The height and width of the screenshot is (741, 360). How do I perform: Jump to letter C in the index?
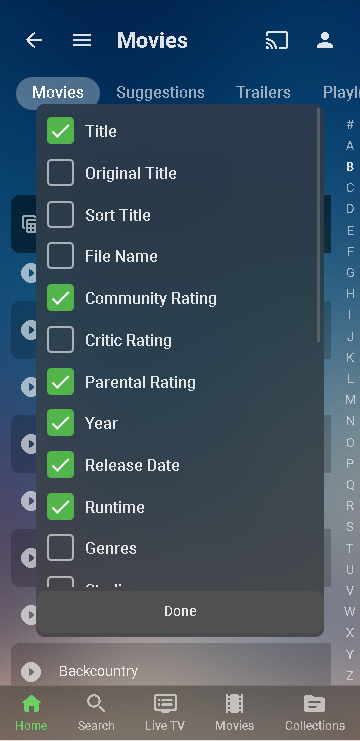[x=350, y=188]
